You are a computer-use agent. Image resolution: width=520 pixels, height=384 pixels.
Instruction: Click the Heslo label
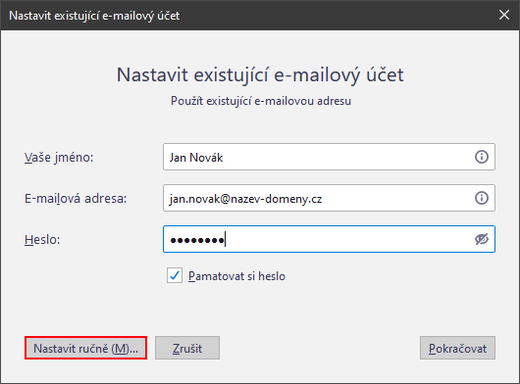pos(42,240)
